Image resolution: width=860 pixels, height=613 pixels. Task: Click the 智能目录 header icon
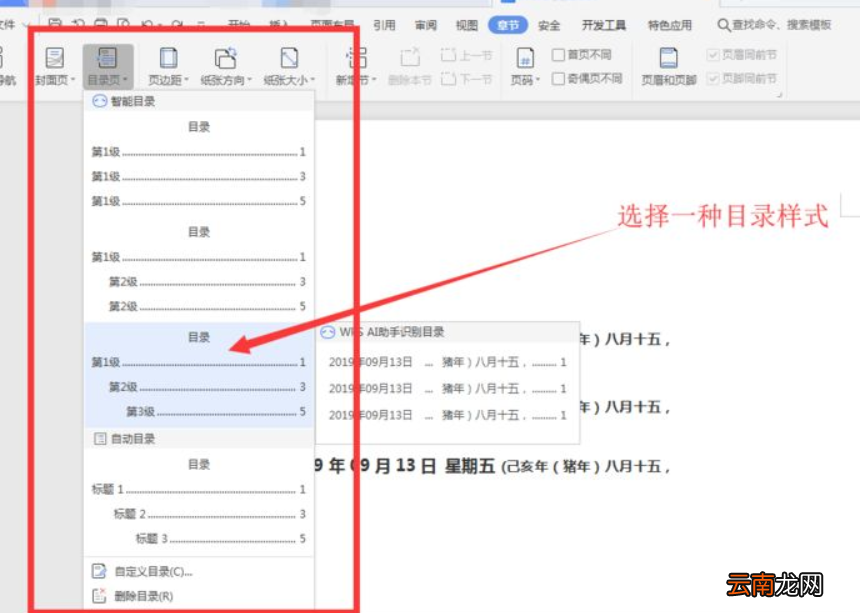point(99,101)
